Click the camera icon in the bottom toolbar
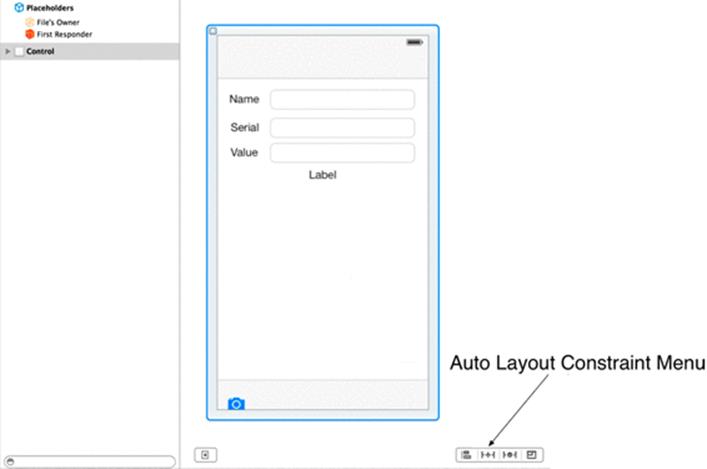 click(236, 404)
